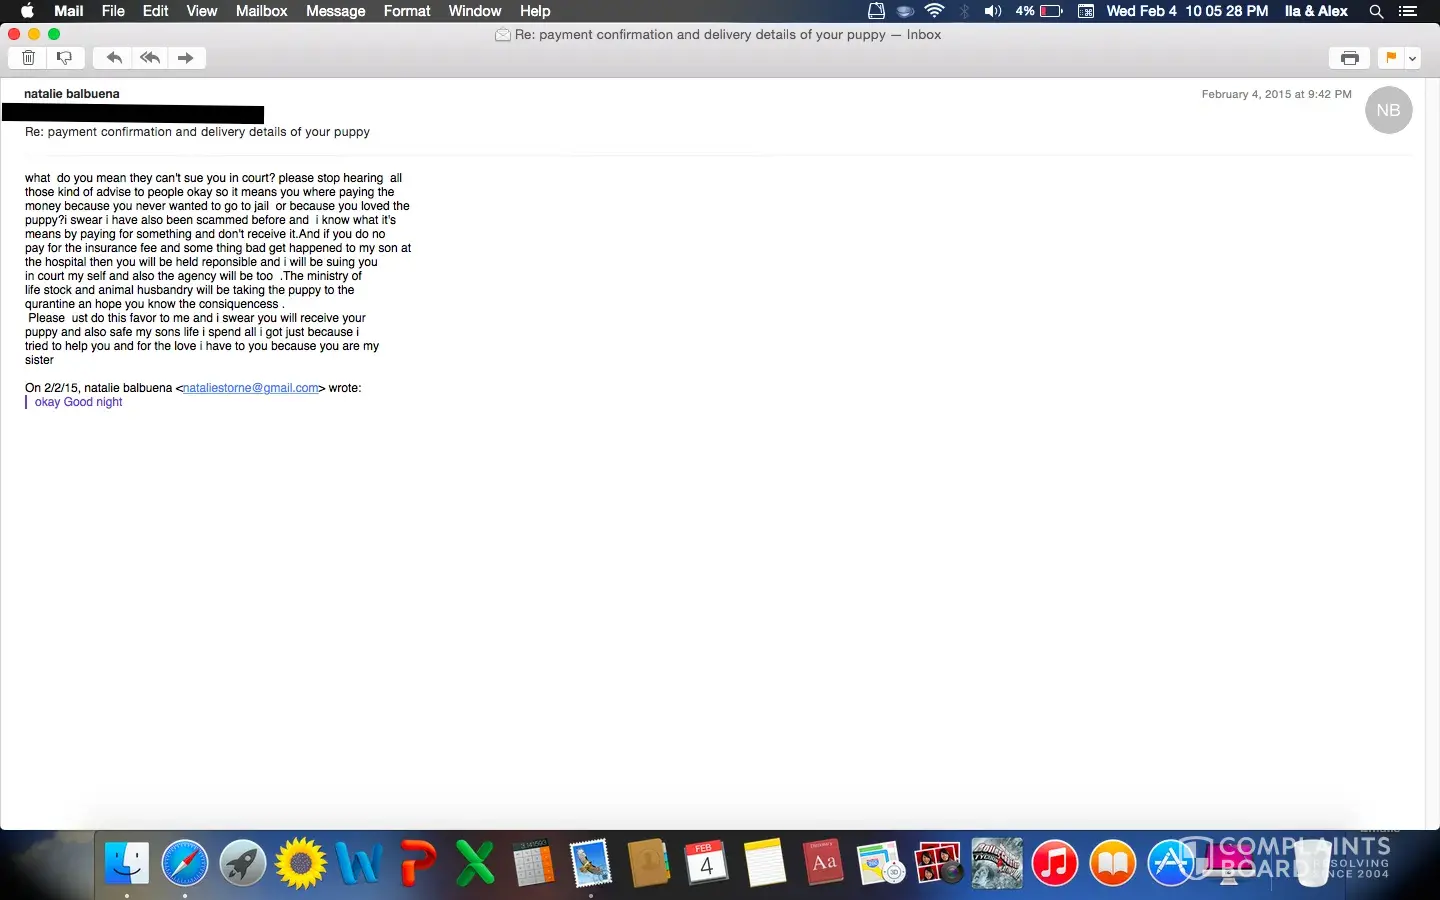Open iBooks from the Dock
1440x900 pixels.
(1113, 863)
